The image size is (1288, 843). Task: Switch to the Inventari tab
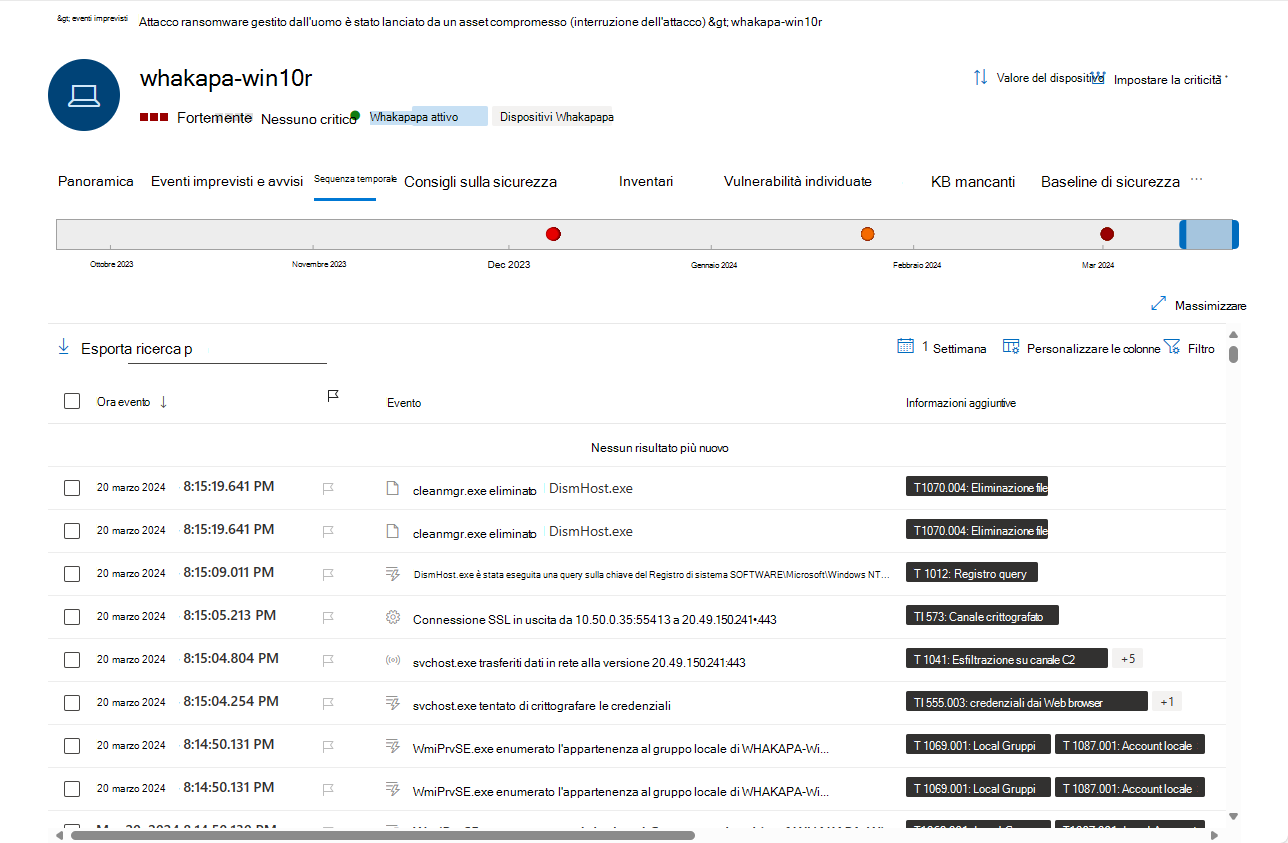tap(646, 181)
